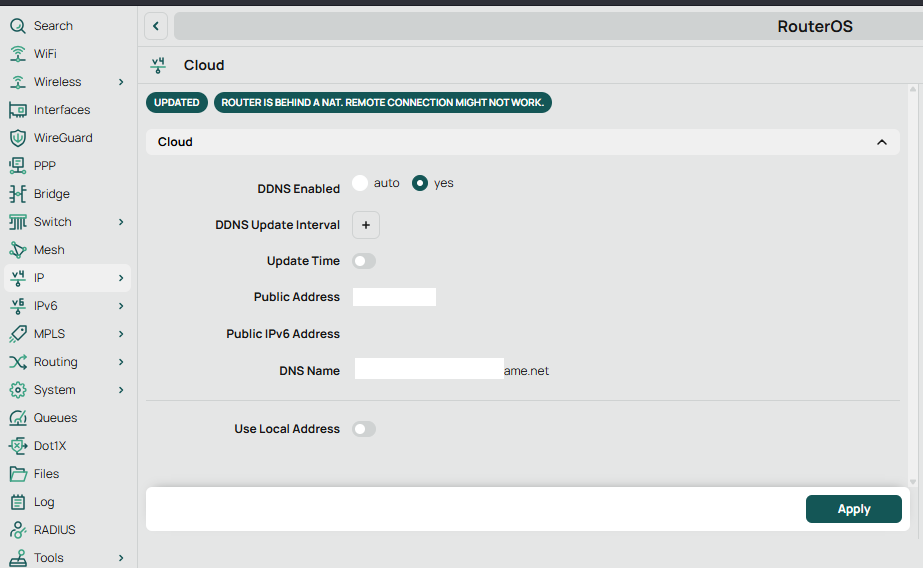
Task: Click the 'Public IPv6 Address' label
Action: (x=283, y=334)
